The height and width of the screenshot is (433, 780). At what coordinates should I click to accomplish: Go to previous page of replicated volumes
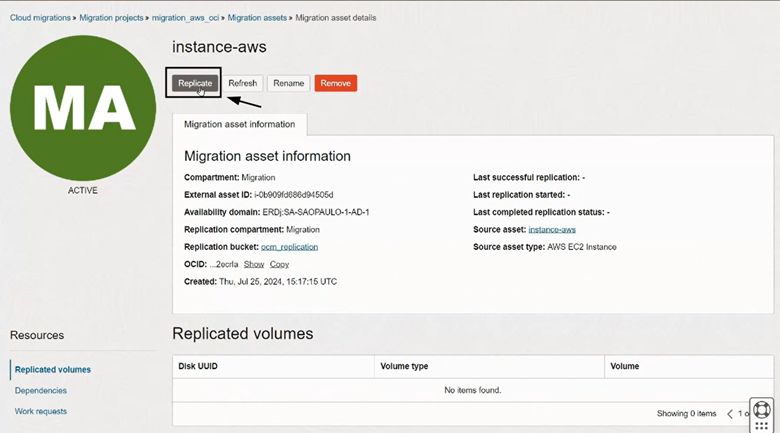(x=730, y=413)
